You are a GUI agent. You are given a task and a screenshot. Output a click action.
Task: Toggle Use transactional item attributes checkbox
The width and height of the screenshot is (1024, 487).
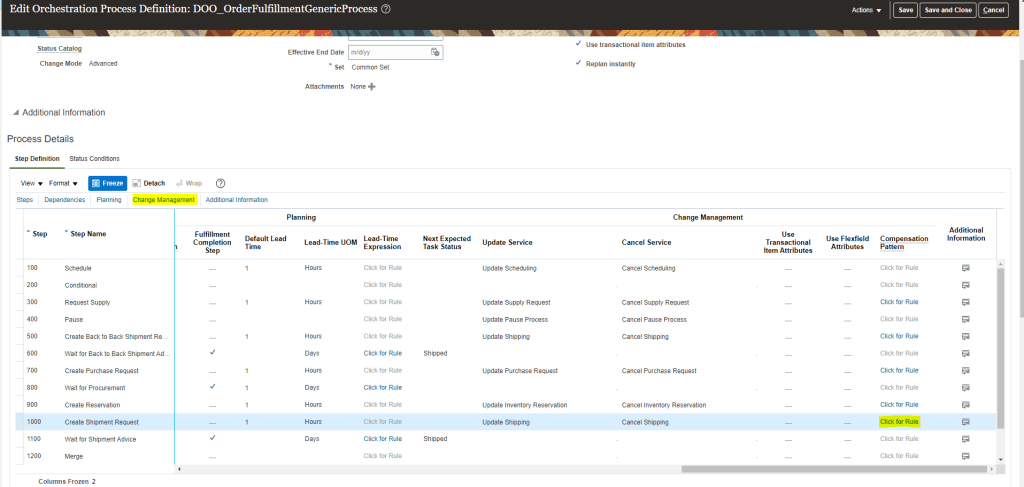pos(579,44)
